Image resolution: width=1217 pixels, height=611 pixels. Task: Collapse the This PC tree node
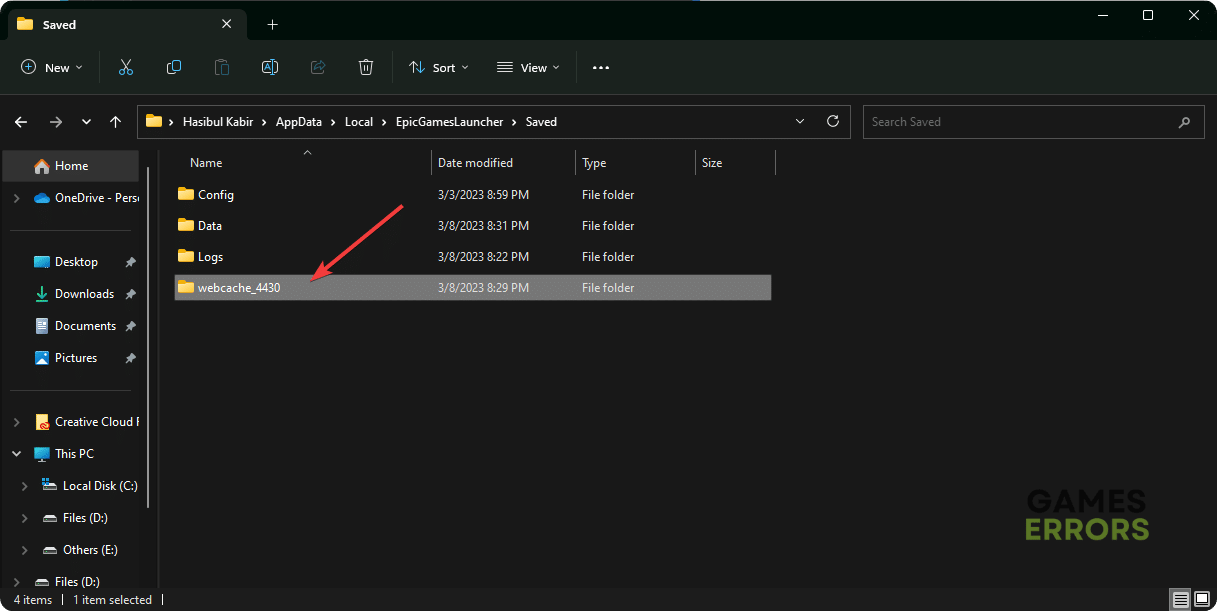click(16, 454)
